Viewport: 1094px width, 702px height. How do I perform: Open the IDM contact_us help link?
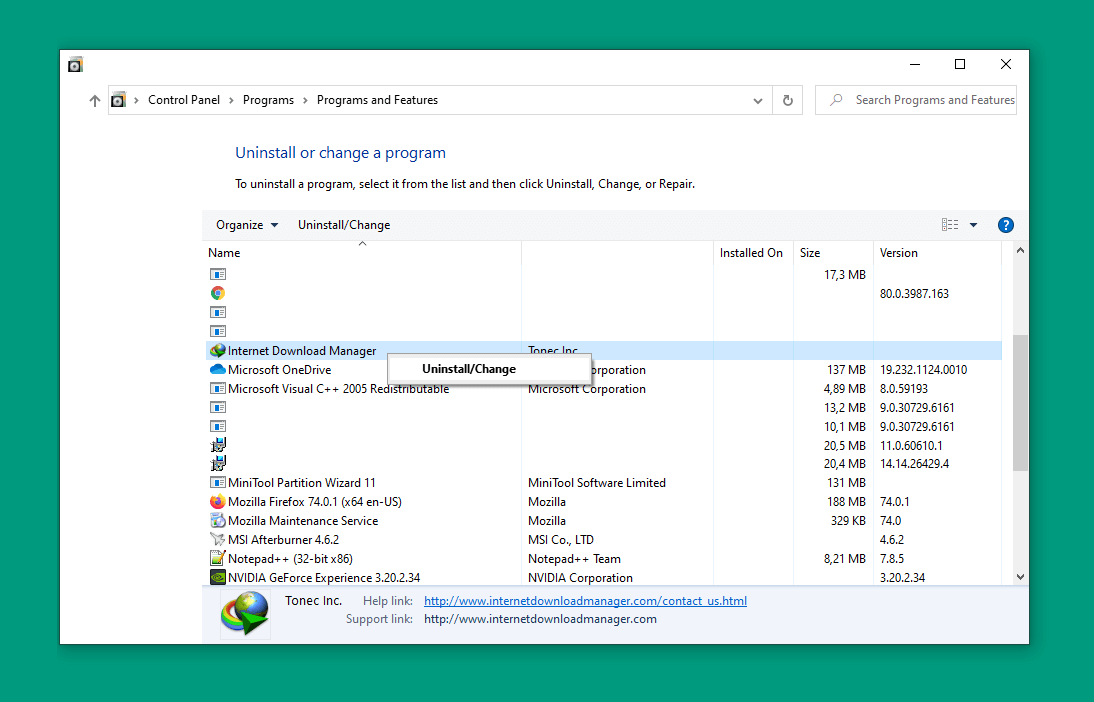585,601
